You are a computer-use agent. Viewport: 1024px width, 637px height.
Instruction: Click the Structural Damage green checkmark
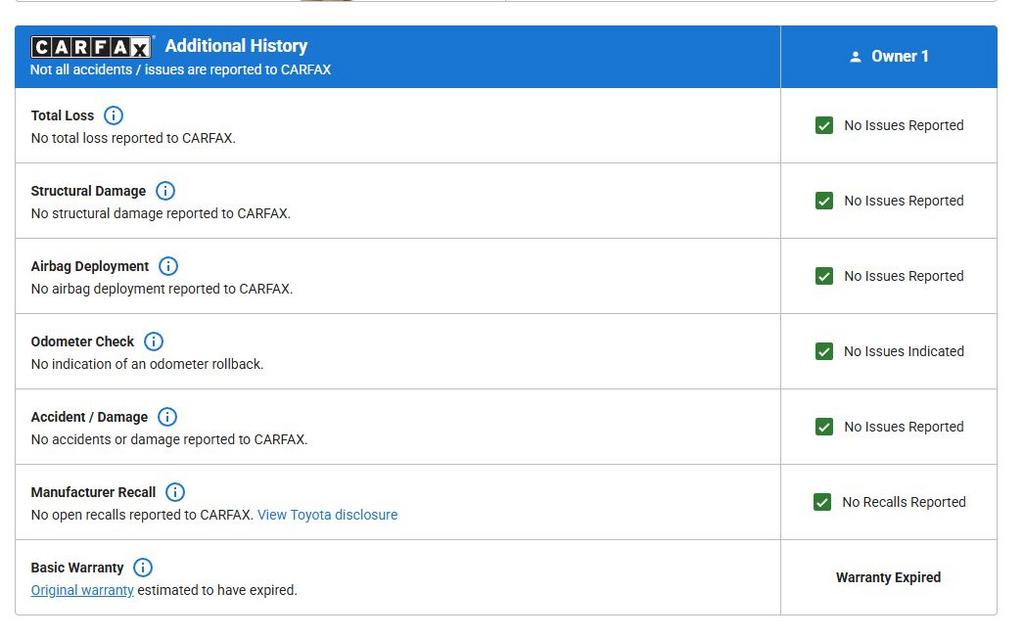(824, 201)
